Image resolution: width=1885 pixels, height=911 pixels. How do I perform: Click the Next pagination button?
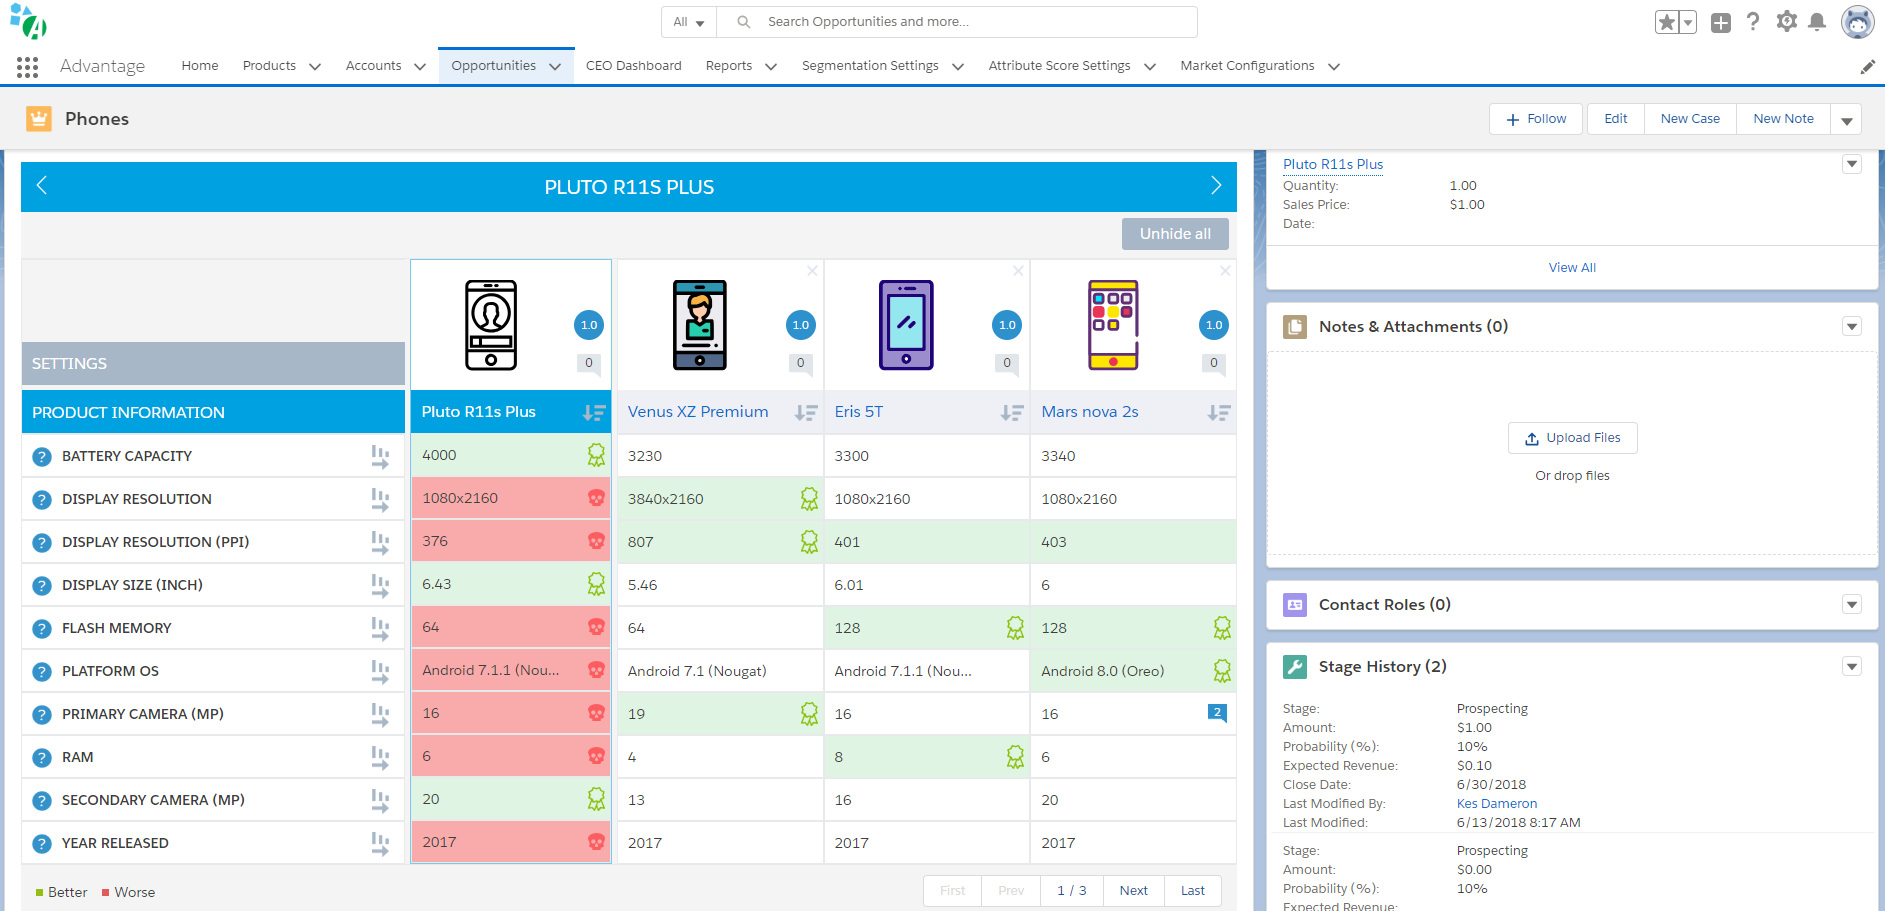pos(1134,891)
